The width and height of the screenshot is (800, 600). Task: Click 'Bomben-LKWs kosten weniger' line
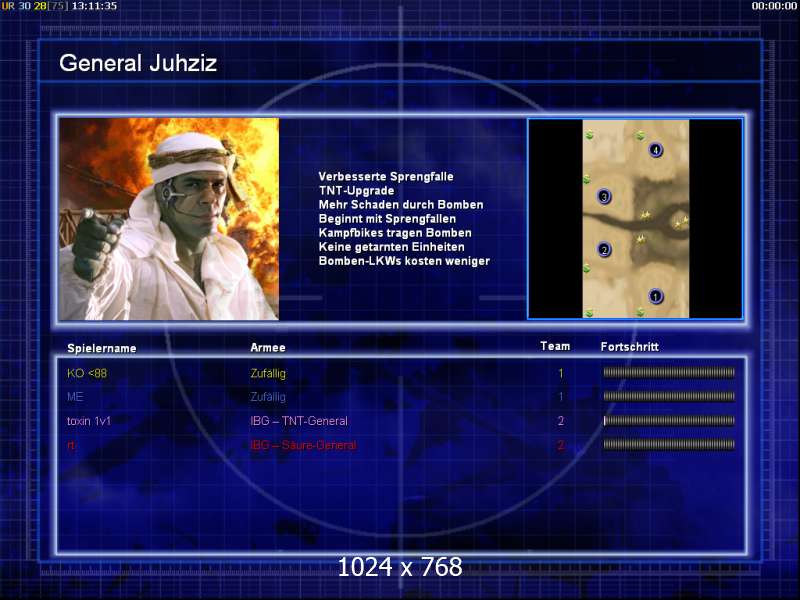[404, 261]
